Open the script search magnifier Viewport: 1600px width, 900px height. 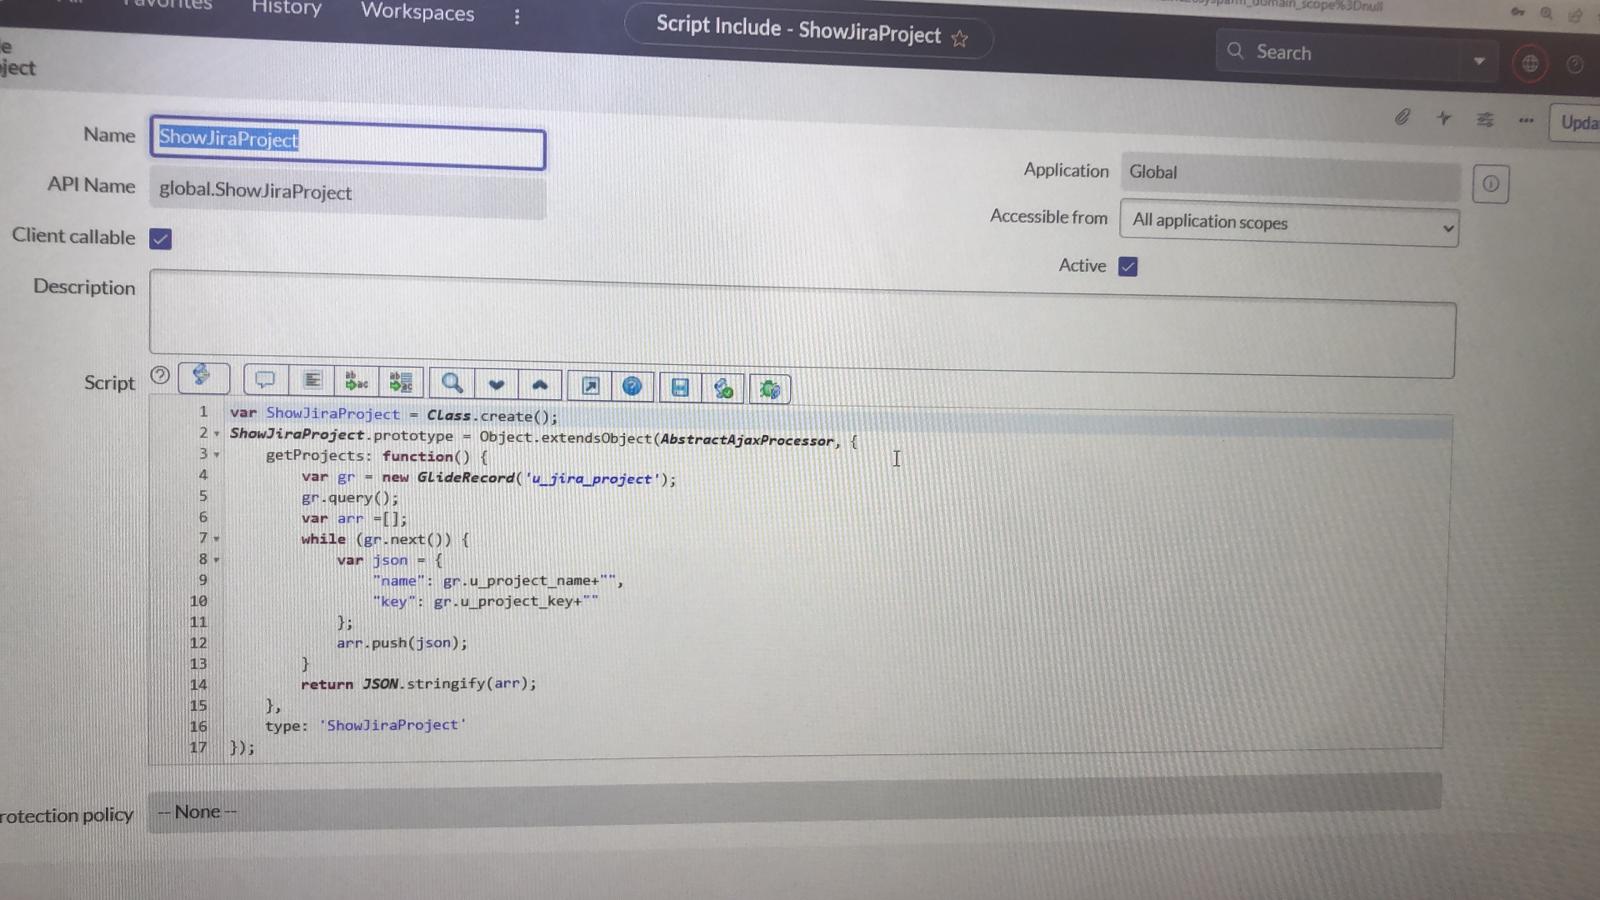click(452, 383)
